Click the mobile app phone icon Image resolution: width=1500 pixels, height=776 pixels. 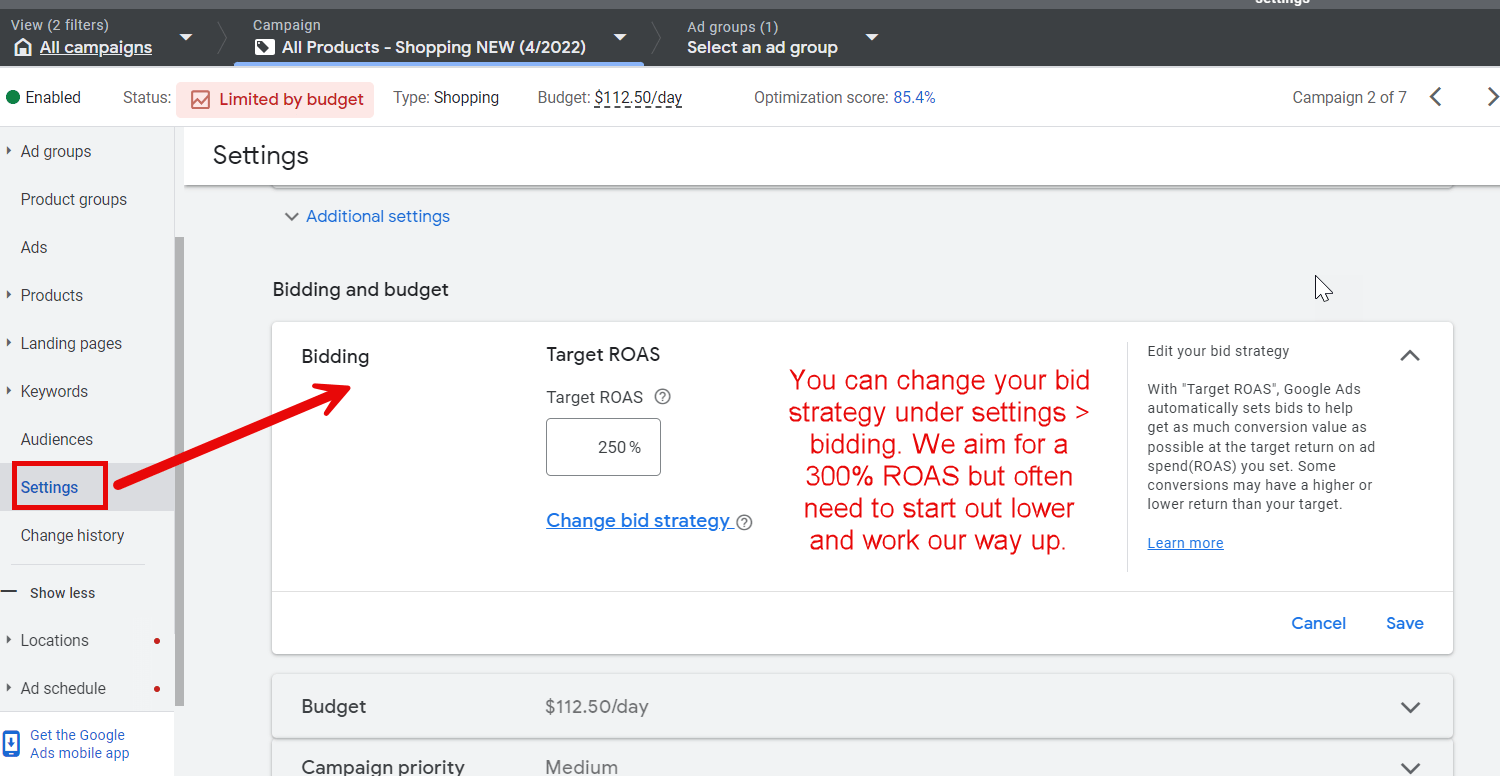point(12,744)
